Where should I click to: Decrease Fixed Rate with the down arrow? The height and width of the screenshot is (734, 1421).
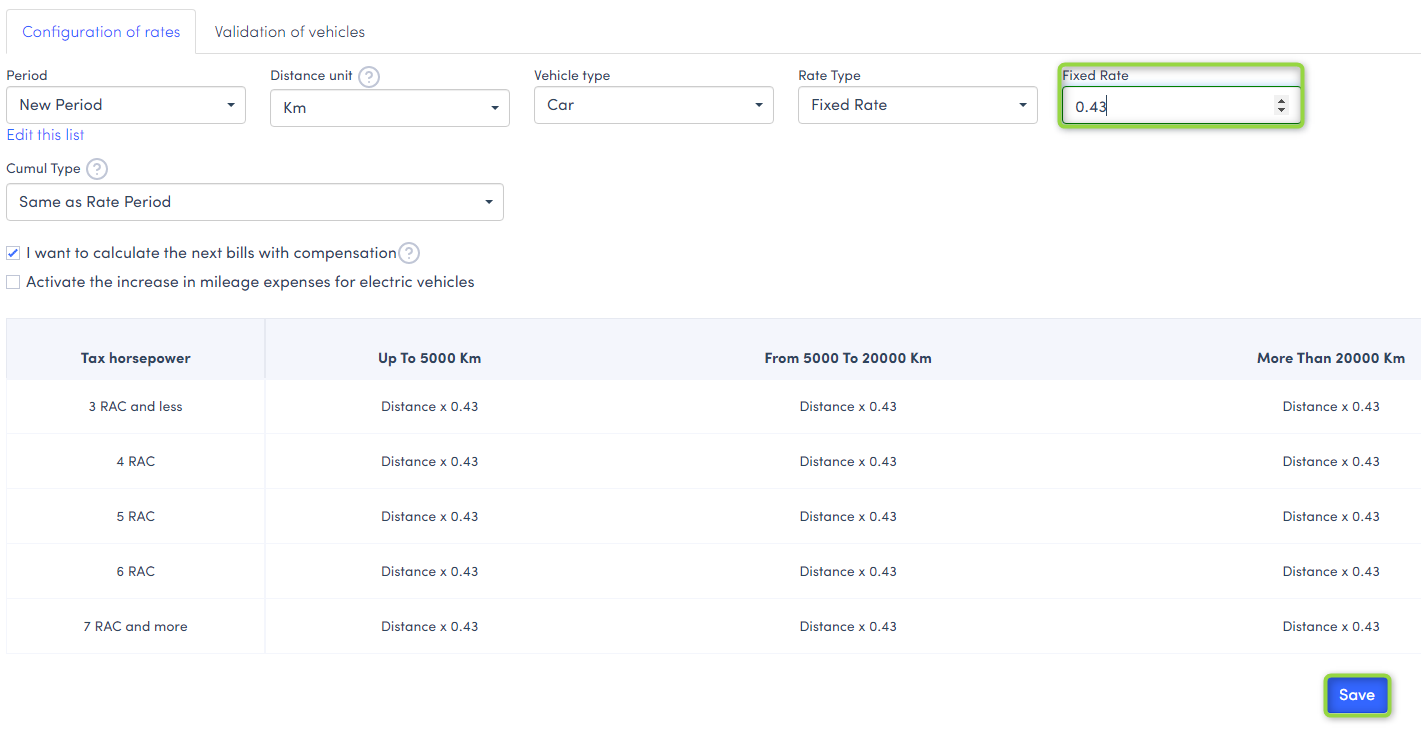click(1281, 110)
